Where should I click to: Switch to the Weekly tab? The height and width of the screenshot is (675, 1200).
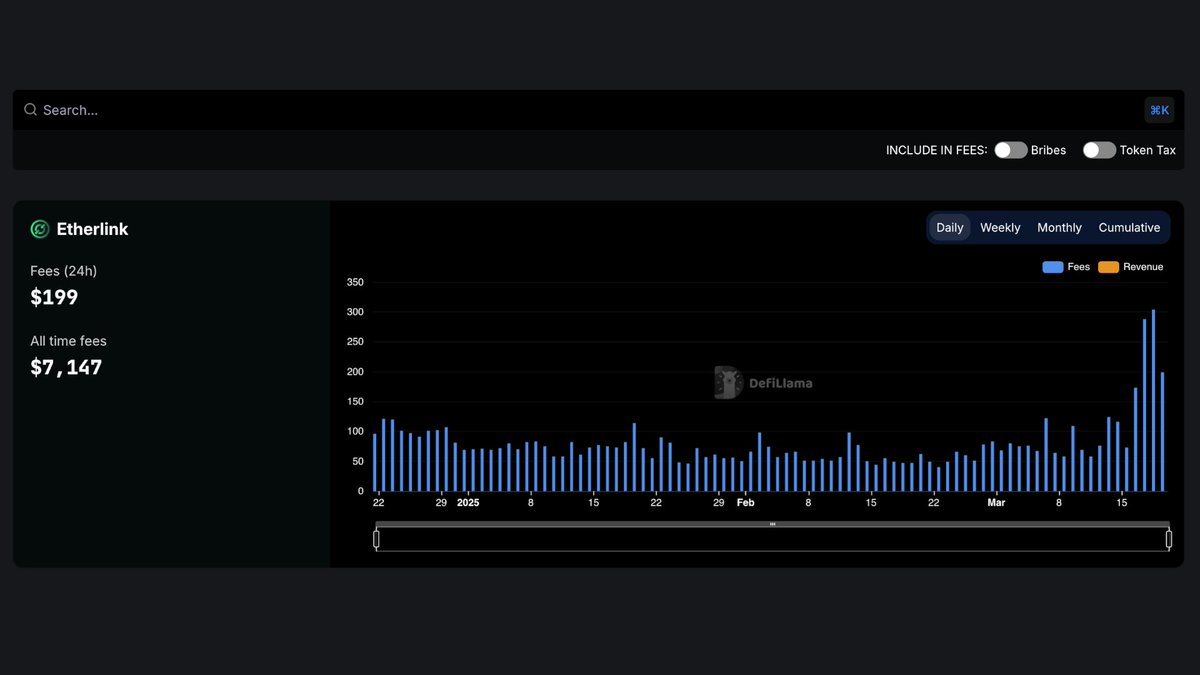click(1000, 228)
